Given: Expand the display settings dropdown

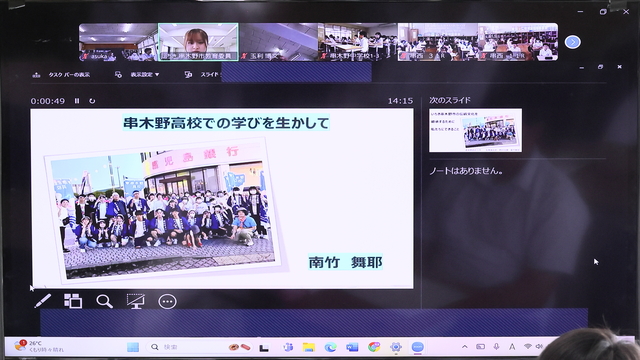Looking at the screenshot, I should point(137,75).
